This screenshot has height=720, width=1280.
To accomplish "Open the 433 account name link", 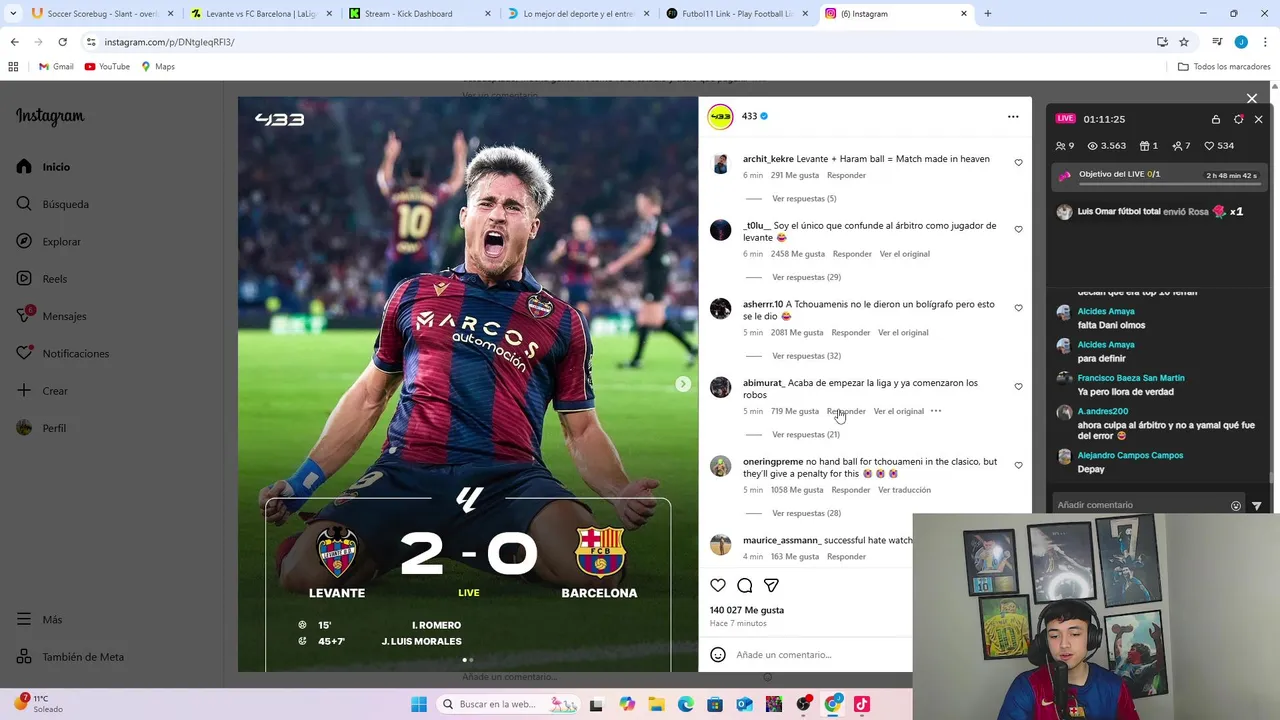I will pos(749,116).
